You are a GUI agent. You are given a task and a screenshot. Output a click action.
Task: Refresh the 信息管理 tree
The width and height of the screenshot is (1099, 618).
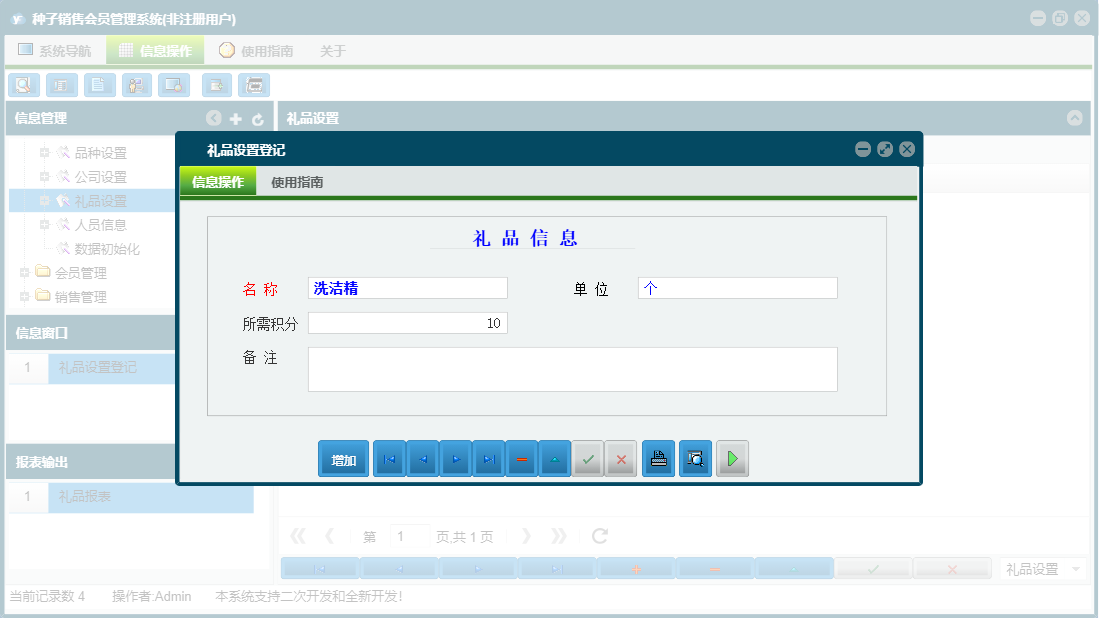tap(258, 119)
